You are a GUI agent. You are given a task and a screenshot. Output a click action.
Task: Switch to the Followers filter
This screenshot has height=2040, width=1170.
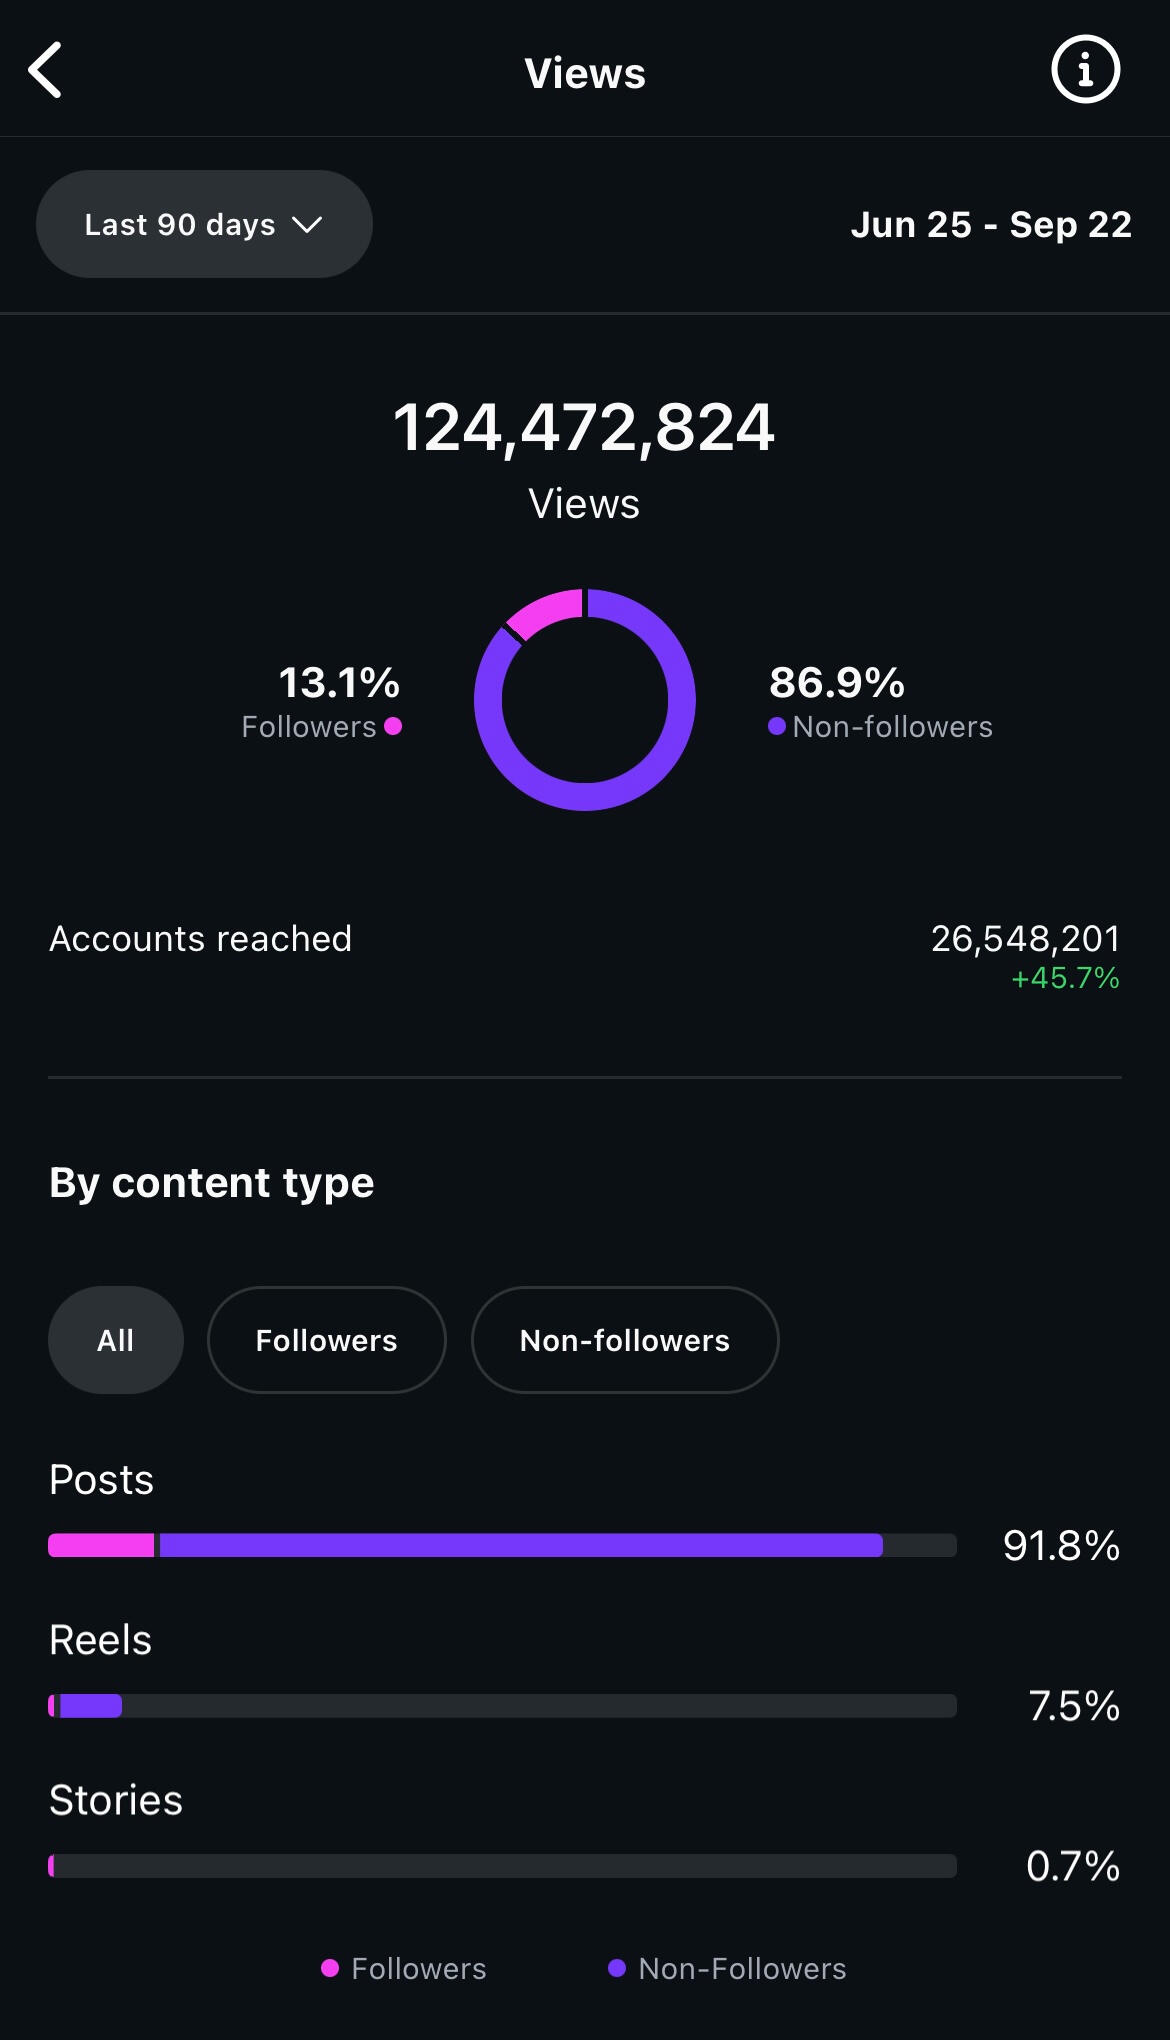point(326,1340)
